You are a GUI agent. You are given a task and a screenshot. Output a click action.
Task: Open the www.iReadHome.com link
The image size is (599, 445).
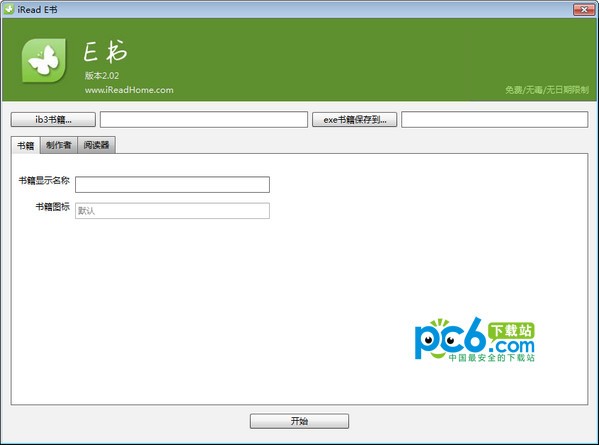click(129, 90)
